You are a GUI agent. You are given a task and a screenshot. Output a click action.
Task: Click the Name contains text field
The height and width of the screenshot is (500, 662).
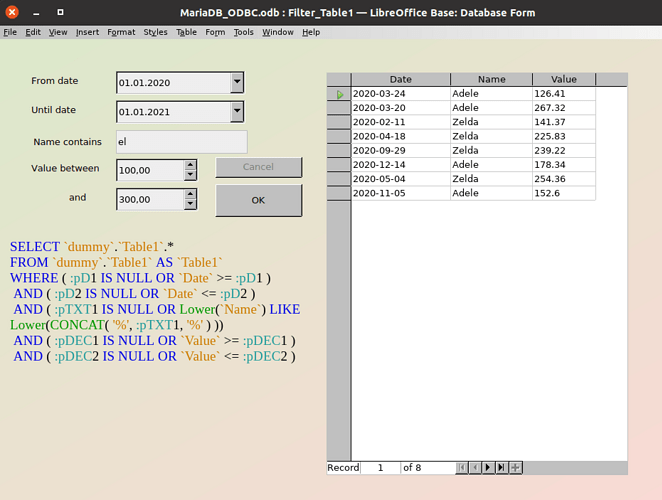click(181, 142)
